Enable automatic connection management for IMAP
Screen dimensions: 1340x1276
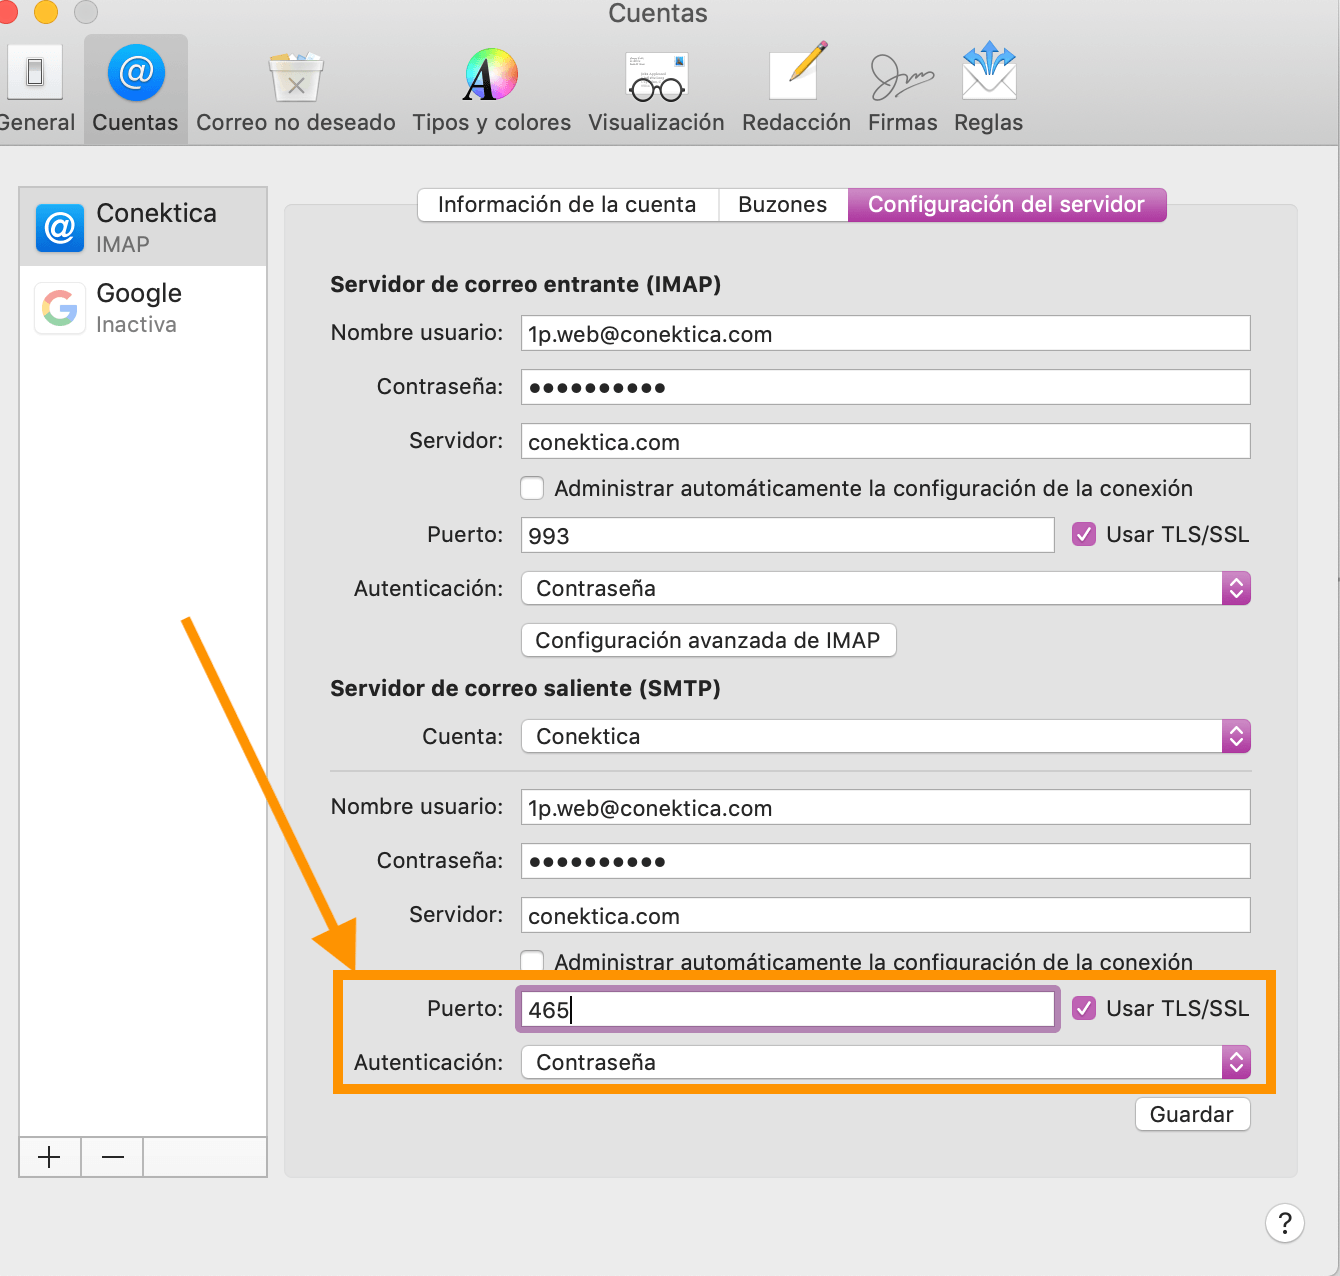click(532, 488)
